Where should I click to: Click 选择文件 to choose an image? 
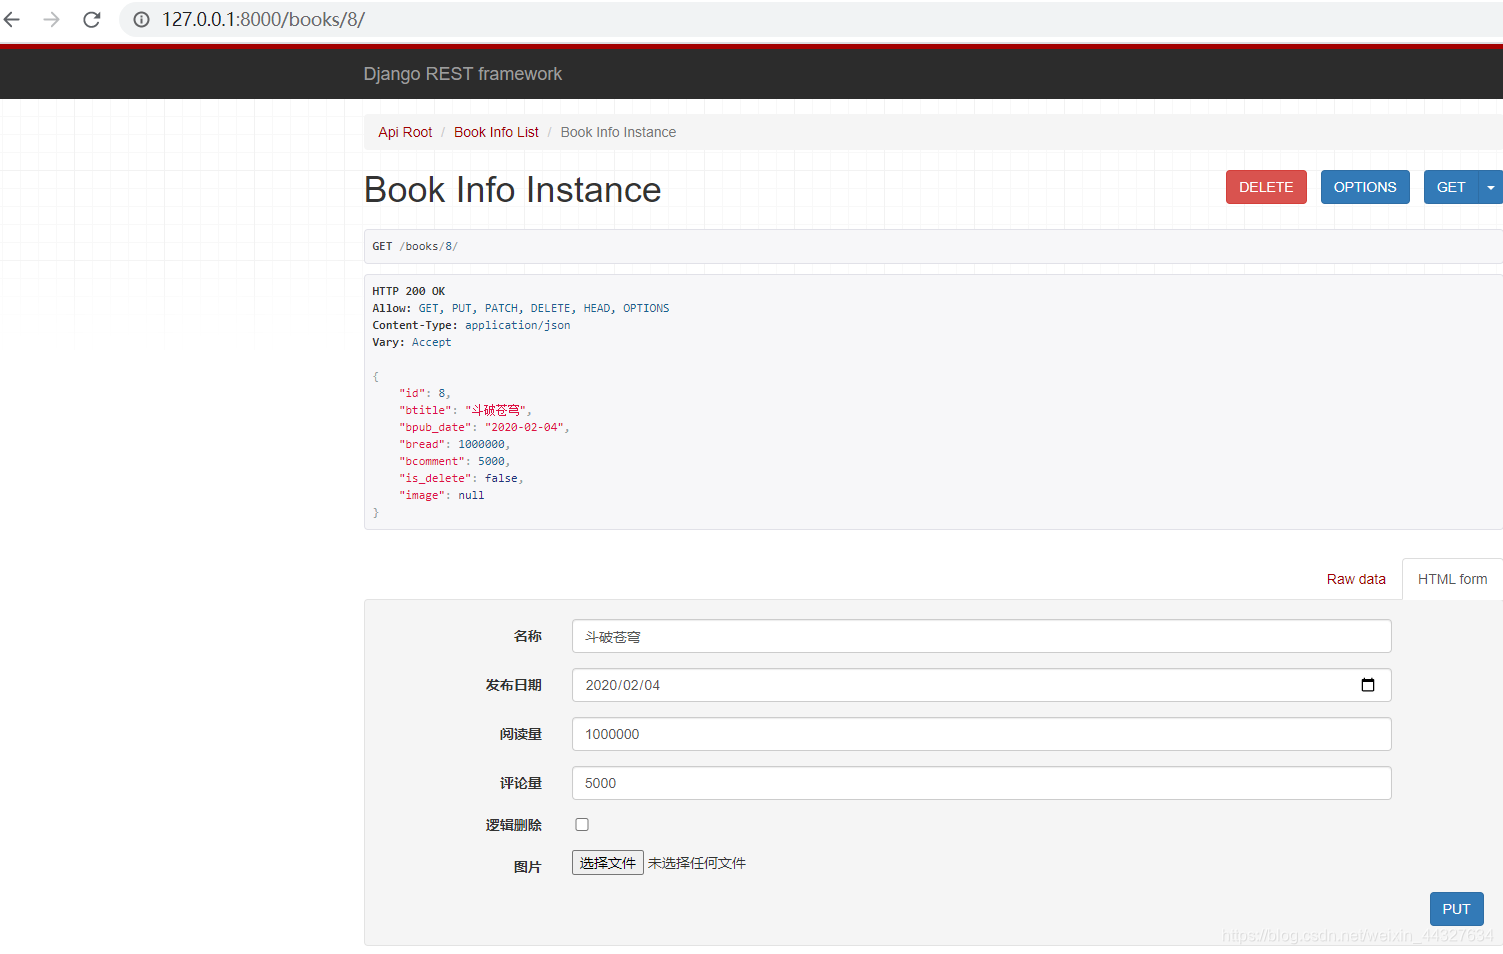pos(607,863)
